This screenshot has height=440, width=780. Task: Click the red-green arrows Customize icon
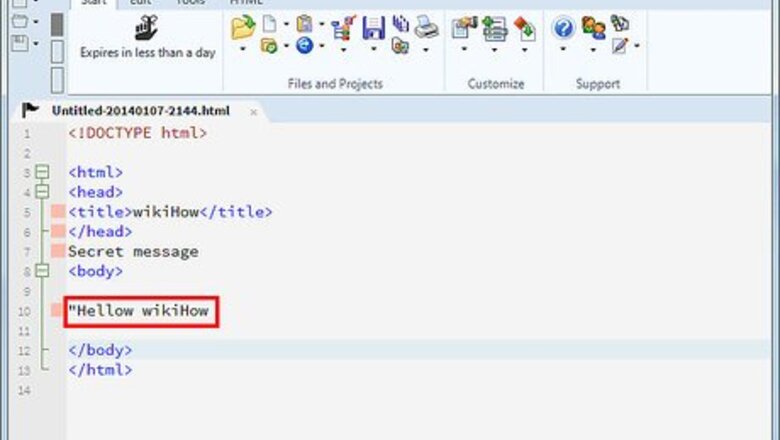pos(524,27)
